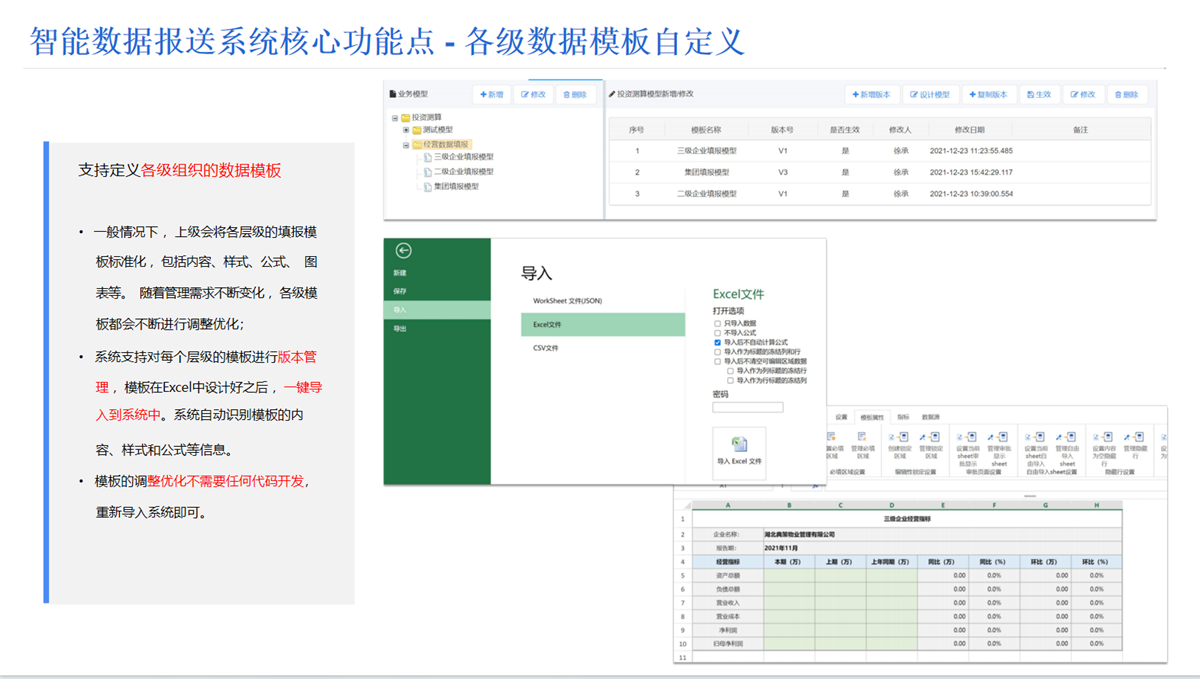Toggle 导入后不清空可编辑区域数据 checkbox
Image resolution: width=1200 pixels, height=679 pixels.
[717, 361]
